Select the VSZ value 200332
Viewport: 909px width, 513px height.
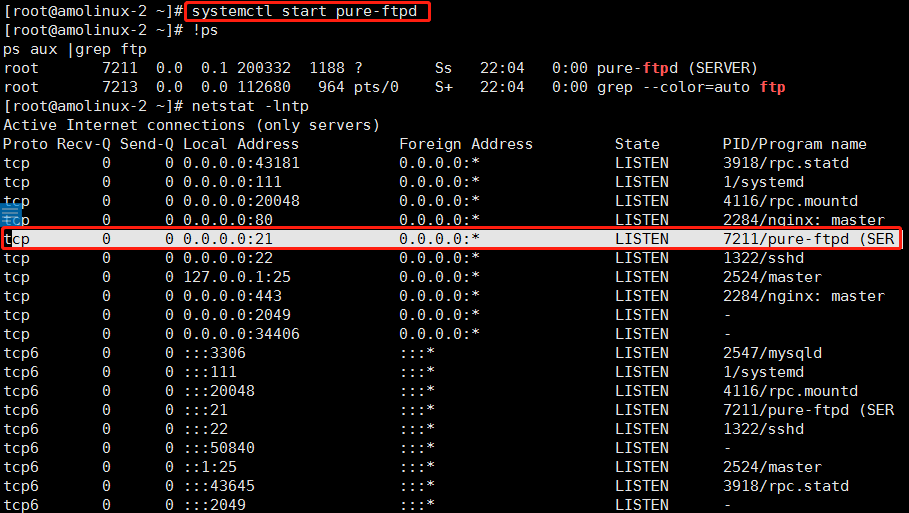(x=264, y=68)
